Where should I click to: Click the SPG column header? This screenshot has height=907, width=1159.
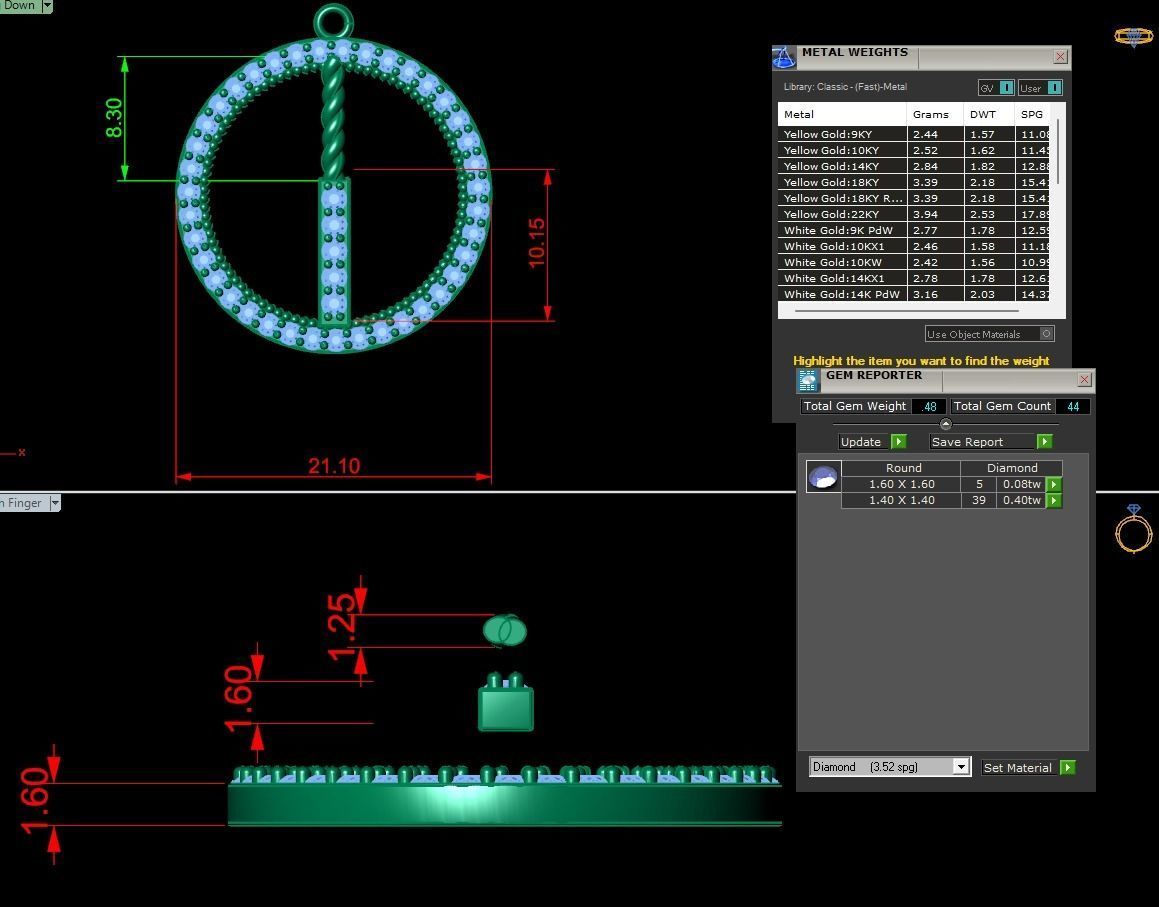point(1033,115)
